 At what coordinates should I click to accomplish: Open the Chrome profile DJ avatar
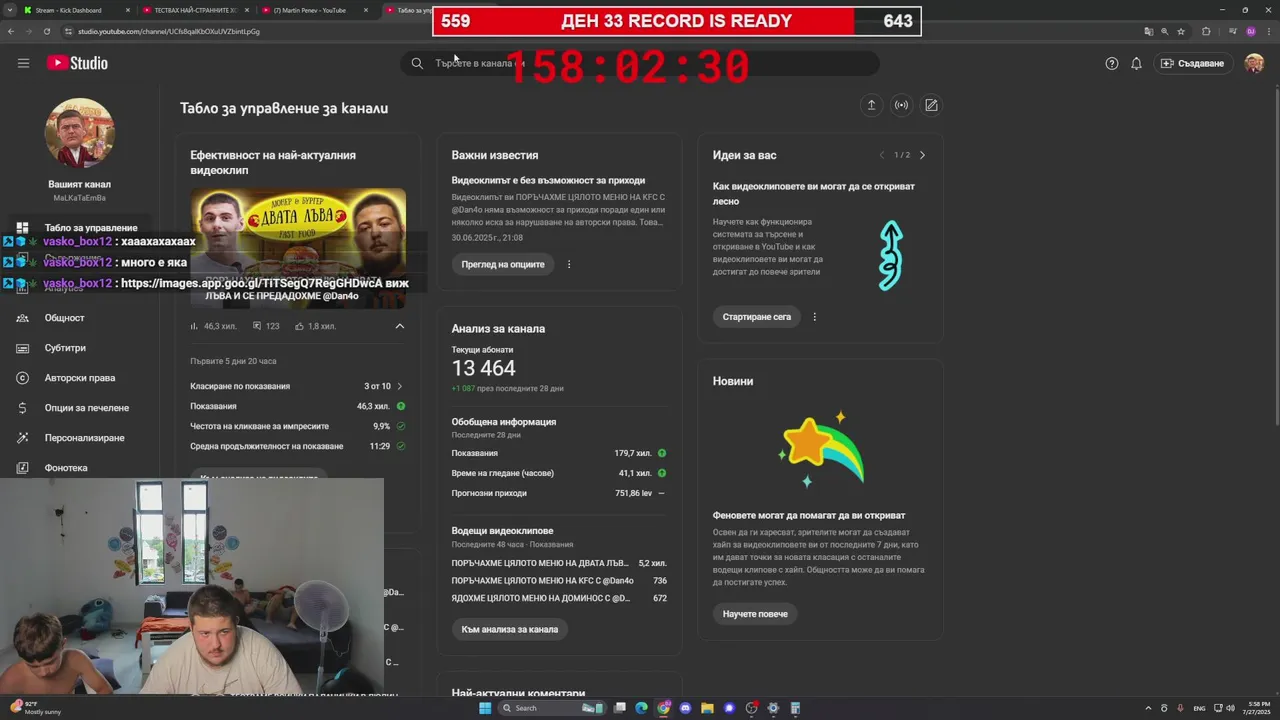pyautogui.click(x=1250, y=31)
